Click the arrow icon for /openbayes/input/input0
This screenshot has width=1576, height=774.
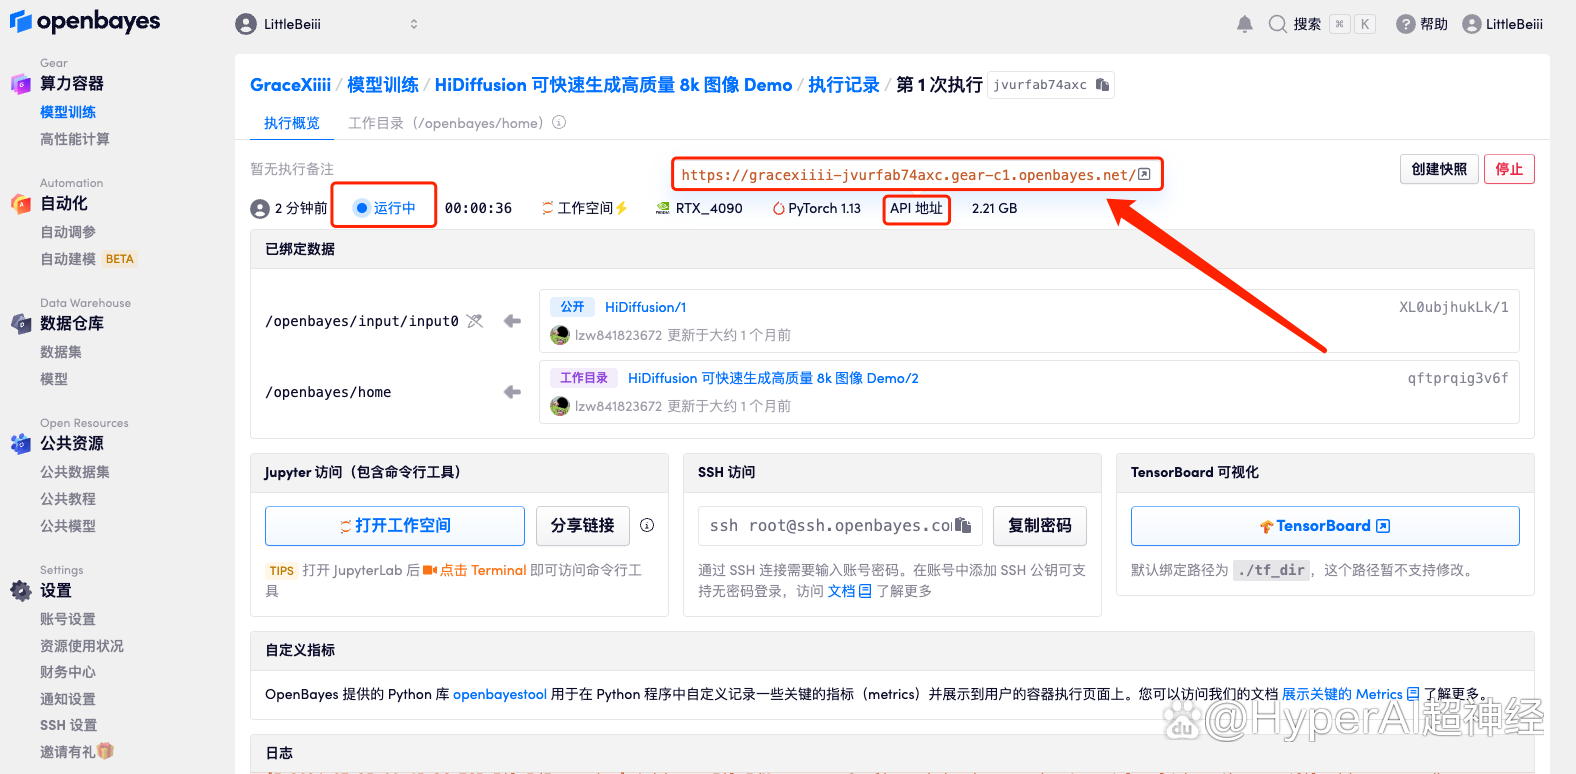click(x=512, y=321)
